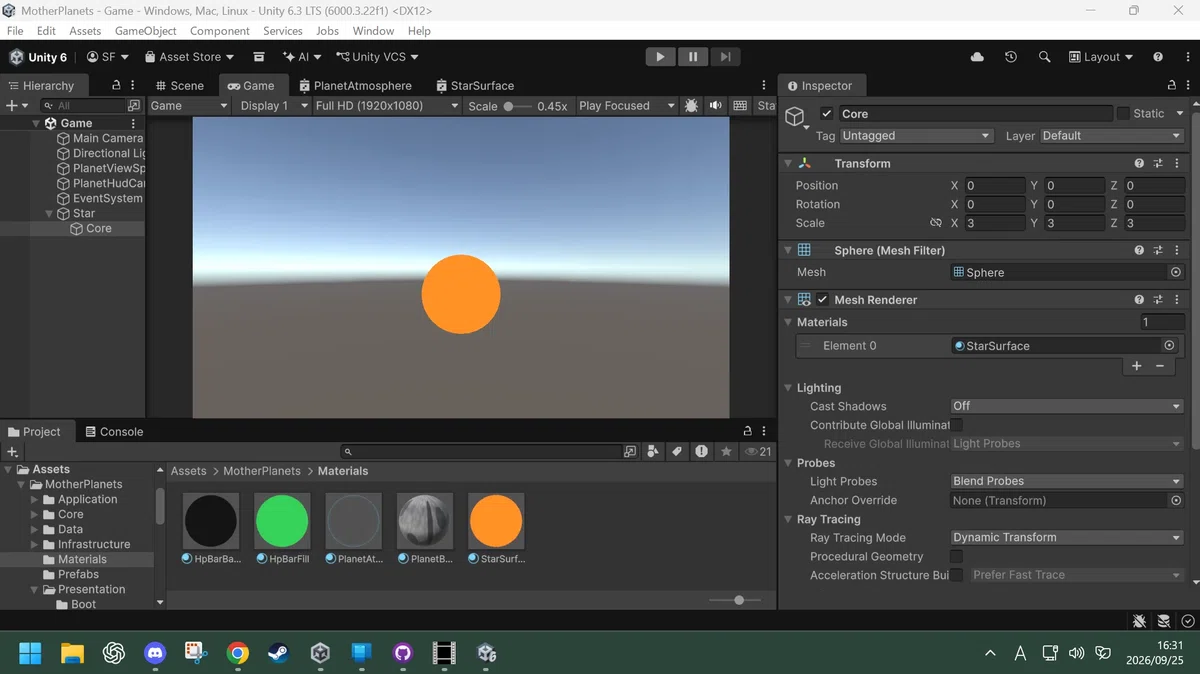
Task: Open the Undo History clock icon
Action: [x=1011, y=57]
